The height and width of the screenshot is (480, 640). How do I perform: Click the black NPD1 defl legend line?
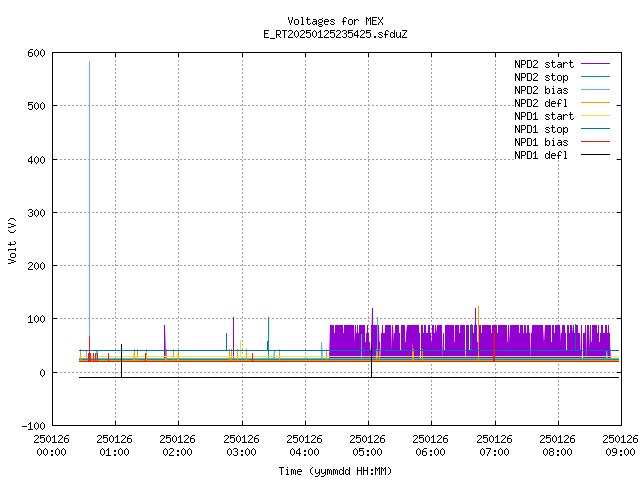[596, 155]
